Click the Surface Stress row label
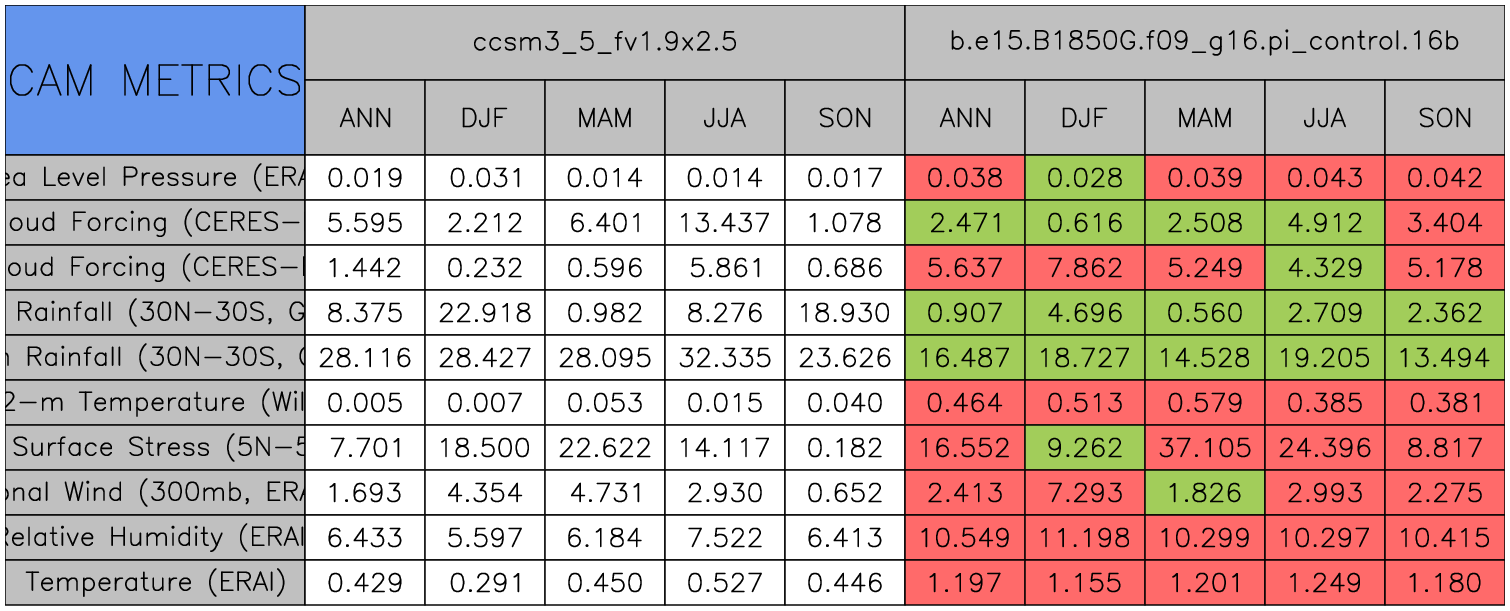1510x611 pixels. coord(155,447)
